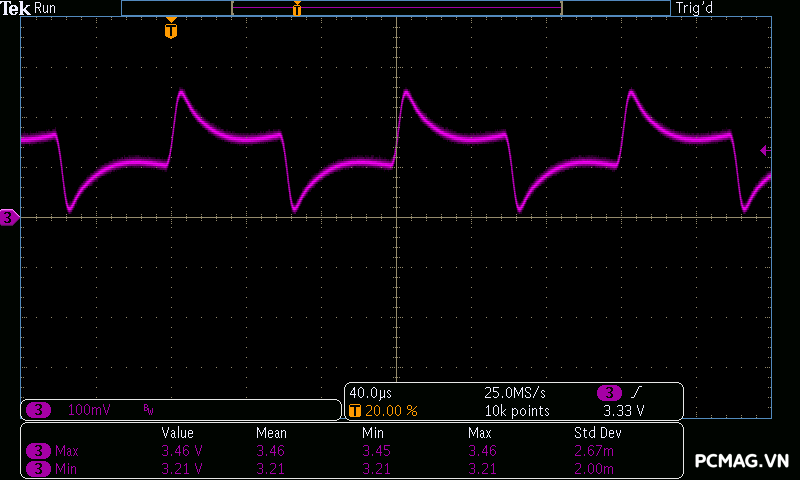Image resolution: width=800 pixels, height=480 pixels.
Task: Click the channel 3 badge in Max row
Action: (38, 451)
